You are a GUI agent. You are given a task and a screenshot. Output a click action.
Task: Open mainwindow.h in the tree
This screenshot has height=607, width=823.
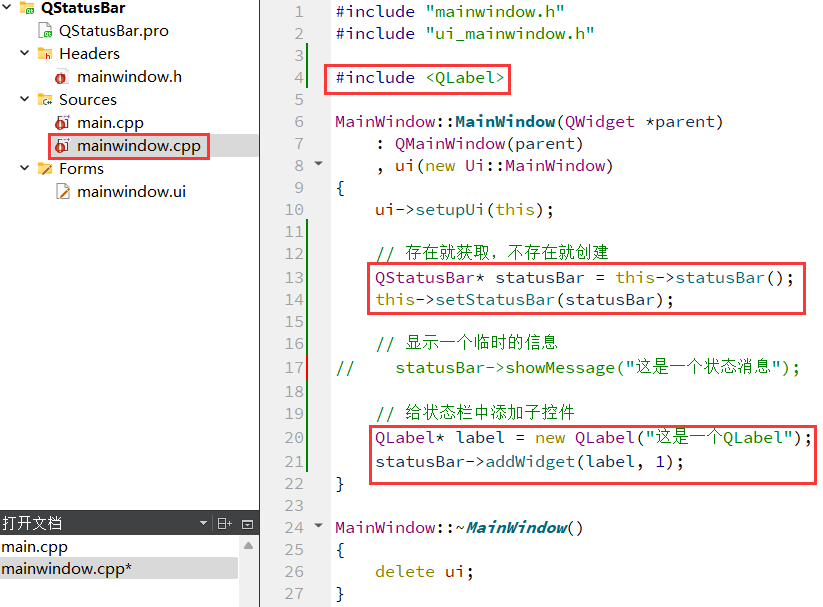(x=129, y=77)
